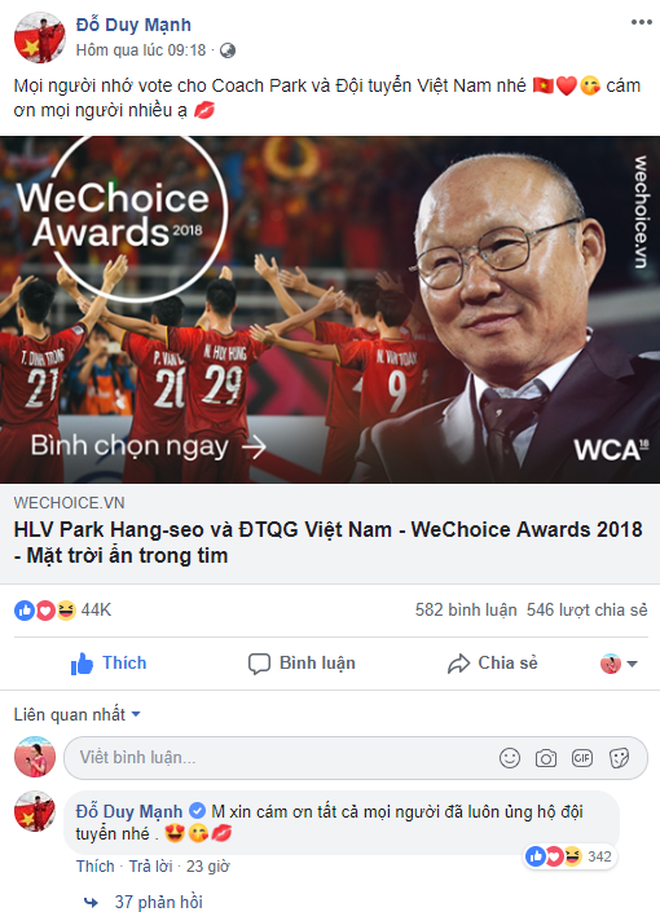Click Trả lời to reply to comment
Screen dimensions: 660x912
[x=151, y=866]
